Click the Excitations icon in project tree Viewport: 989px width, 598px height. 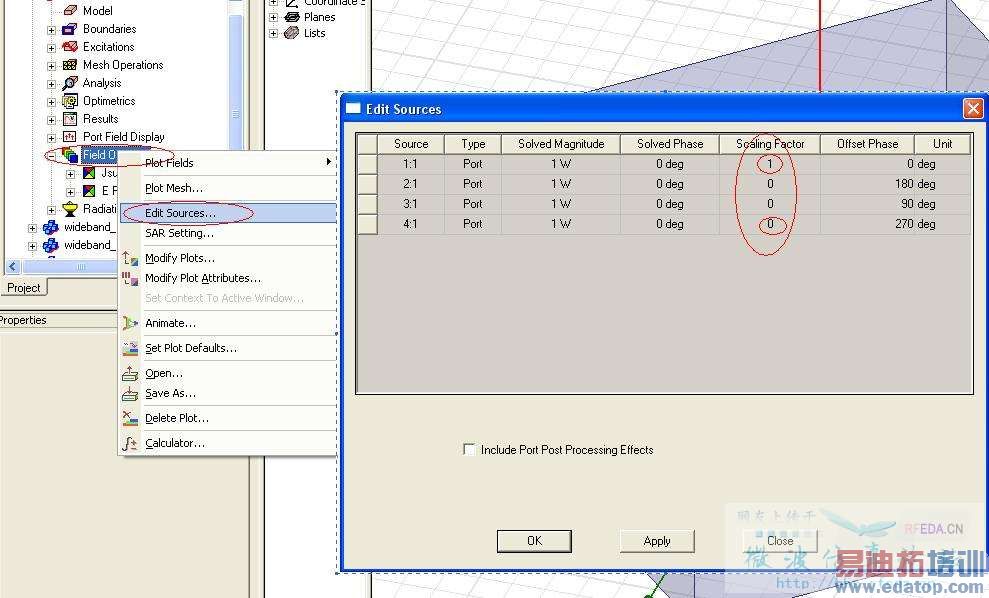pyautogui.click(x=70, y=47)
